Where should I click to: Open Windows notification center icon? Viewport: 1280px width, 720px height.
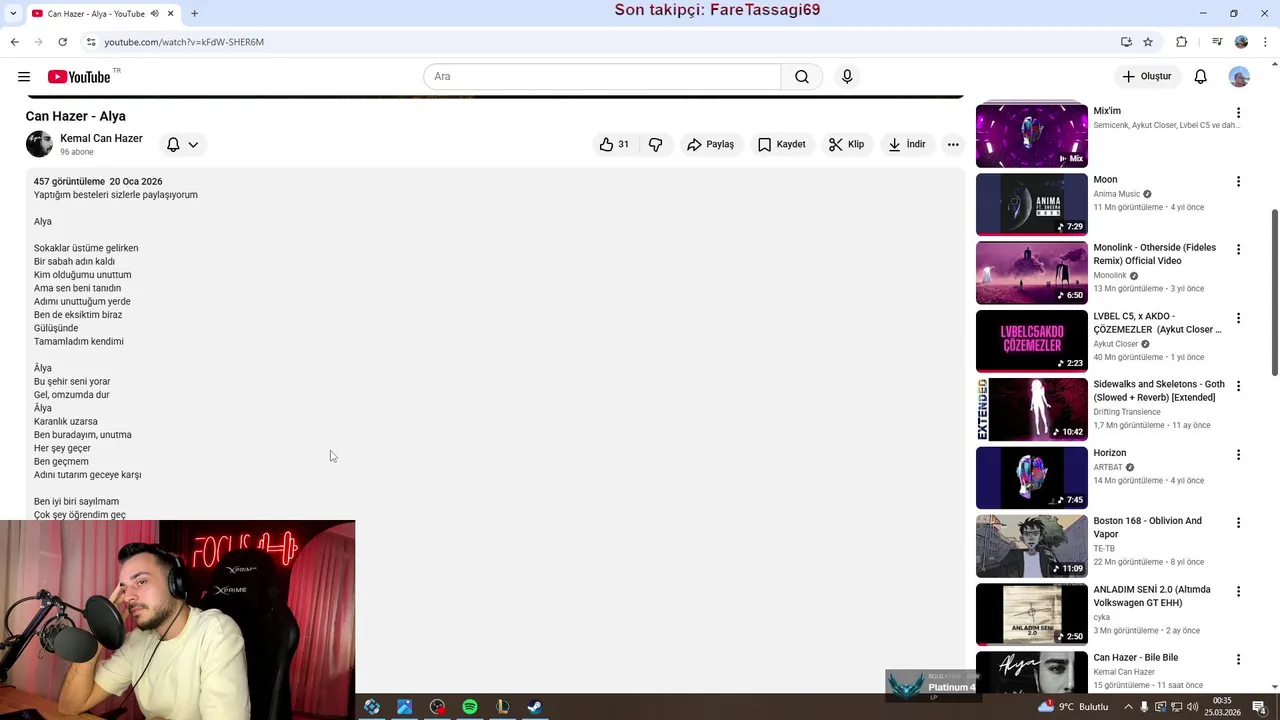(1260, 707)
